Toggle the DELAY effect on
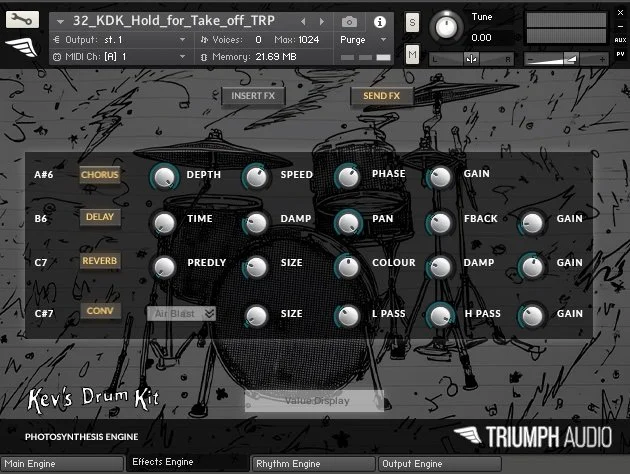630x474 pixels. click(100, 217)
